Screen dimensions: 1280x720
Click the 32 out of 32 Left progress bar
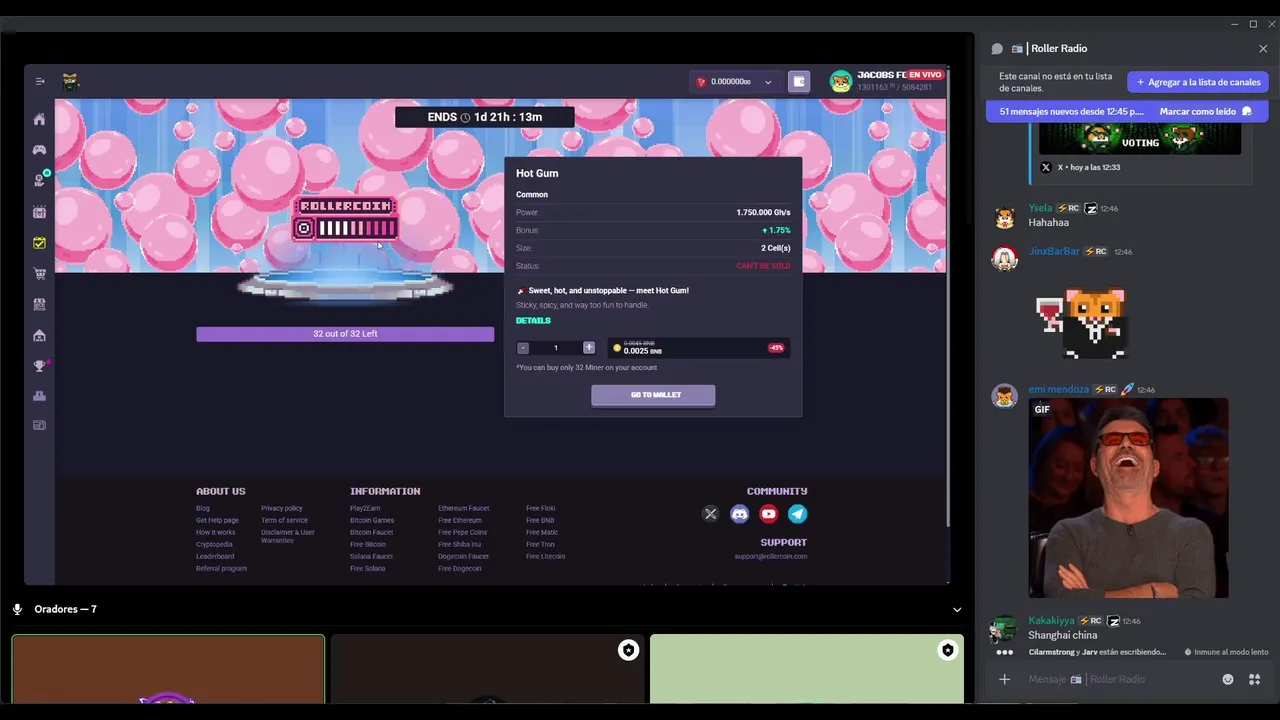345,334
